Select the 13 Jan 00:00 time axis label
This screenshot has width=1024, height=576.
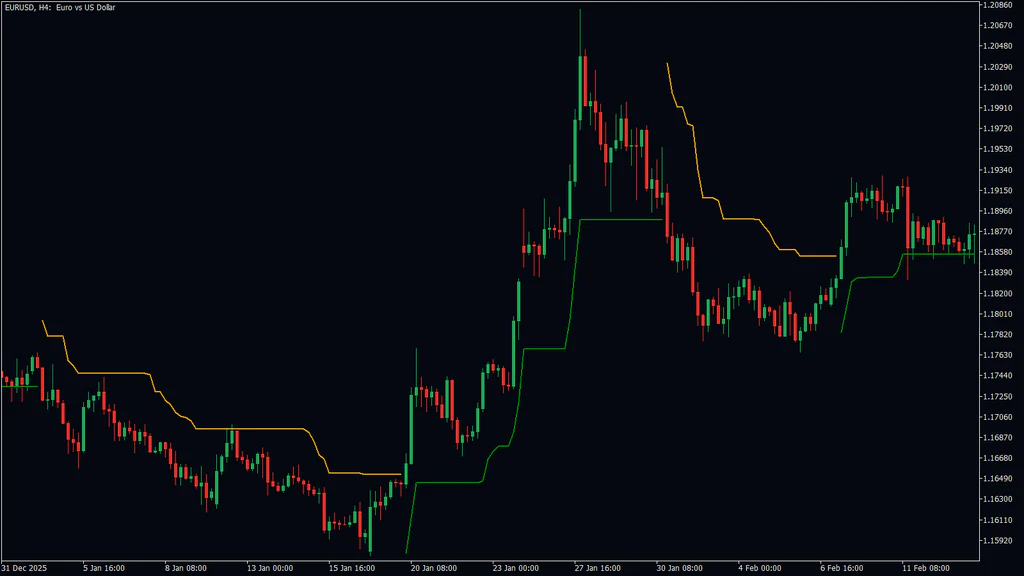click(270, 568)
